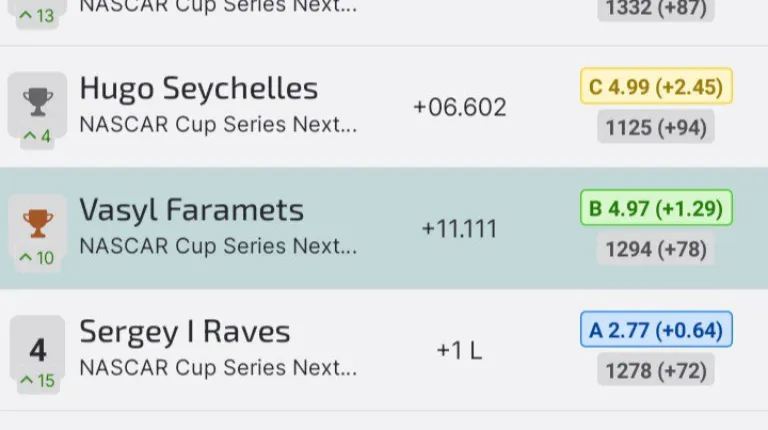Click the 1278 (+72) iRating badge

click(x=656, y=370)
